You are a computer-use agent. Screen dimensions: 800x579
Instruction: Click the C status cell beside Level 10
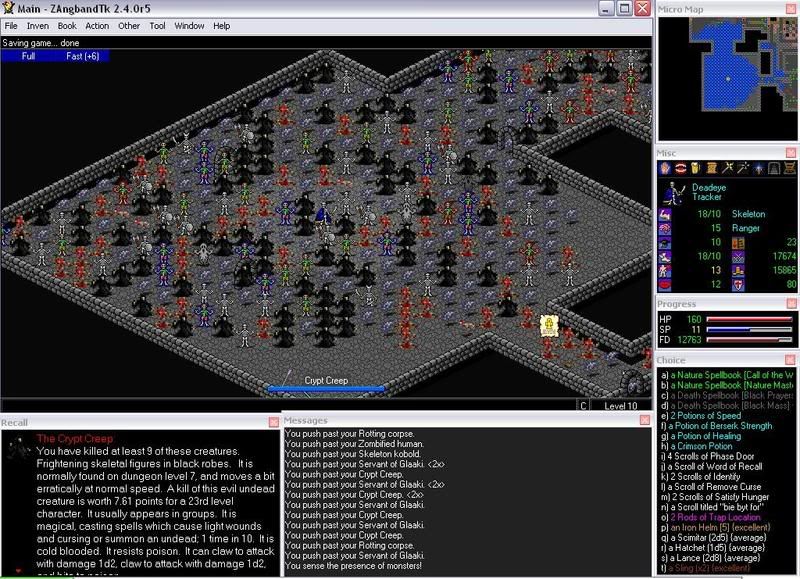pyautogui.click(x=583, y=406)
